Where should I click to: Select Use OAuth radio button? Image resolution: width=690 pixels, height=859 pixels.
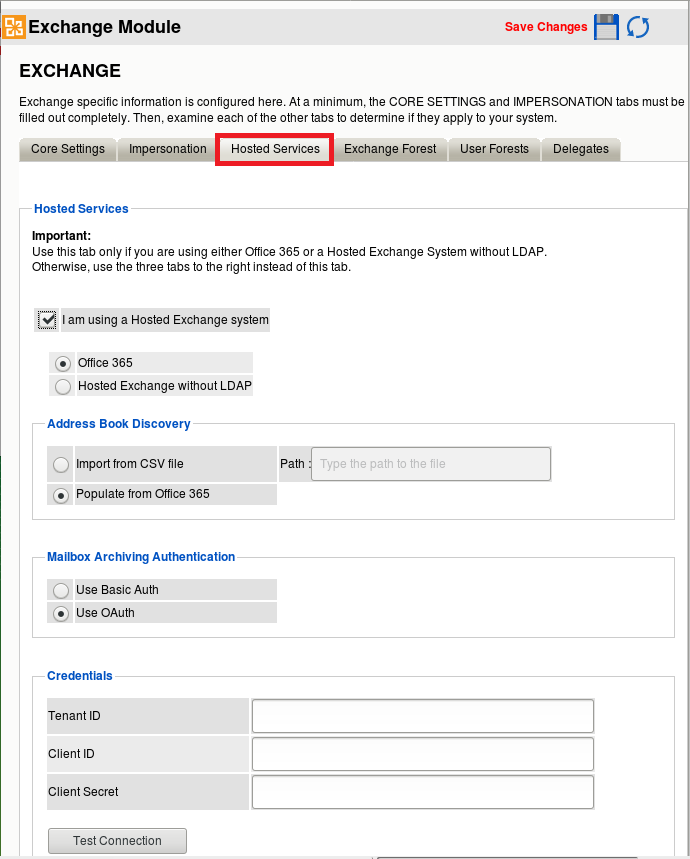(x=62, y=614)
